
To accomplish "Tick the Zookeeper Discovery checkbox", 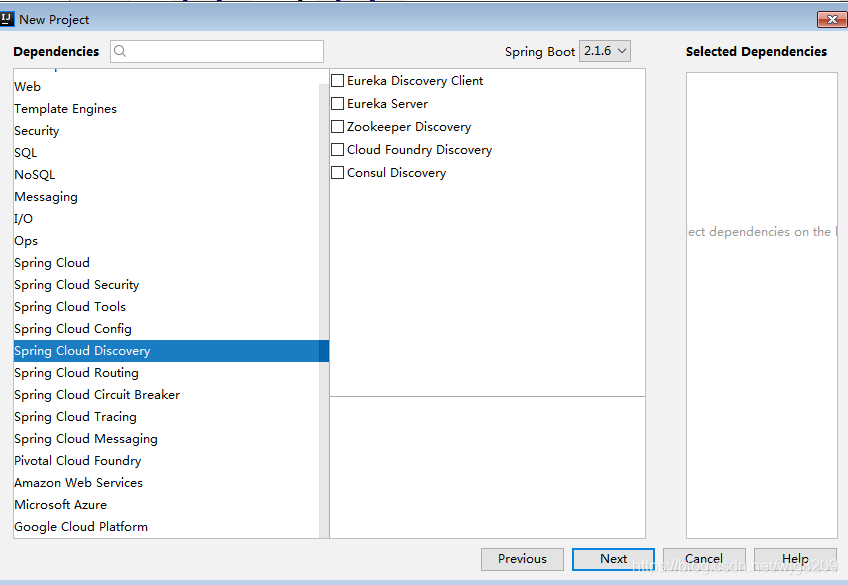I will pos(337,127).
